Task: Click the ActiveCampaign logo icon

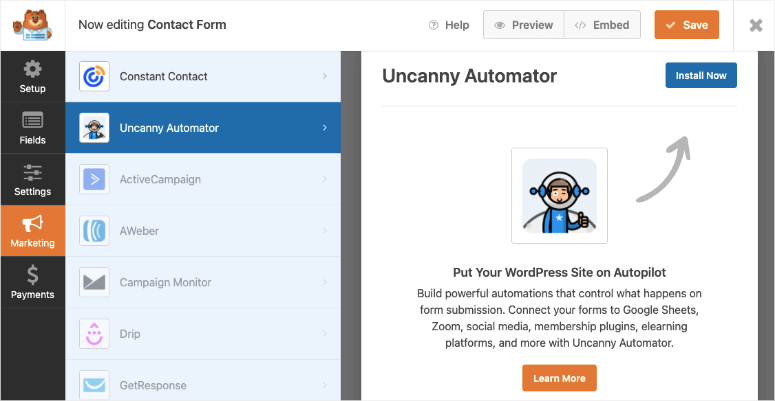Action: [95, 179]
